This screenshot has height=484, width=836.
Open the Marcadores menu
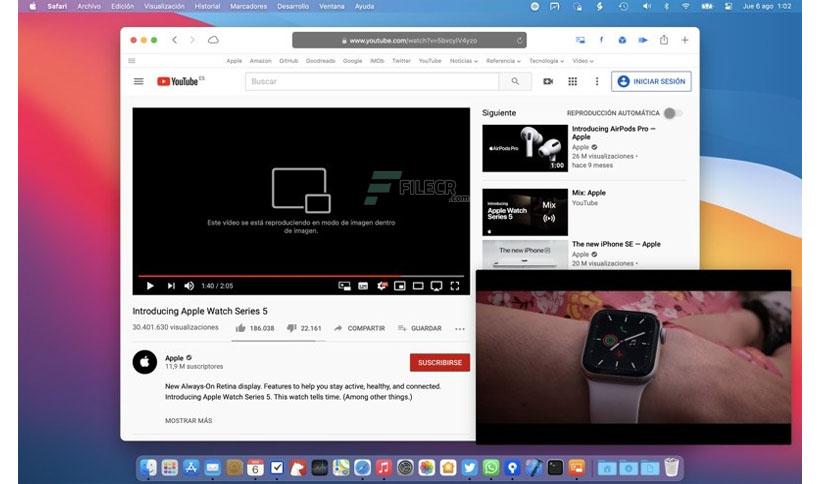[x=248, y=6]
